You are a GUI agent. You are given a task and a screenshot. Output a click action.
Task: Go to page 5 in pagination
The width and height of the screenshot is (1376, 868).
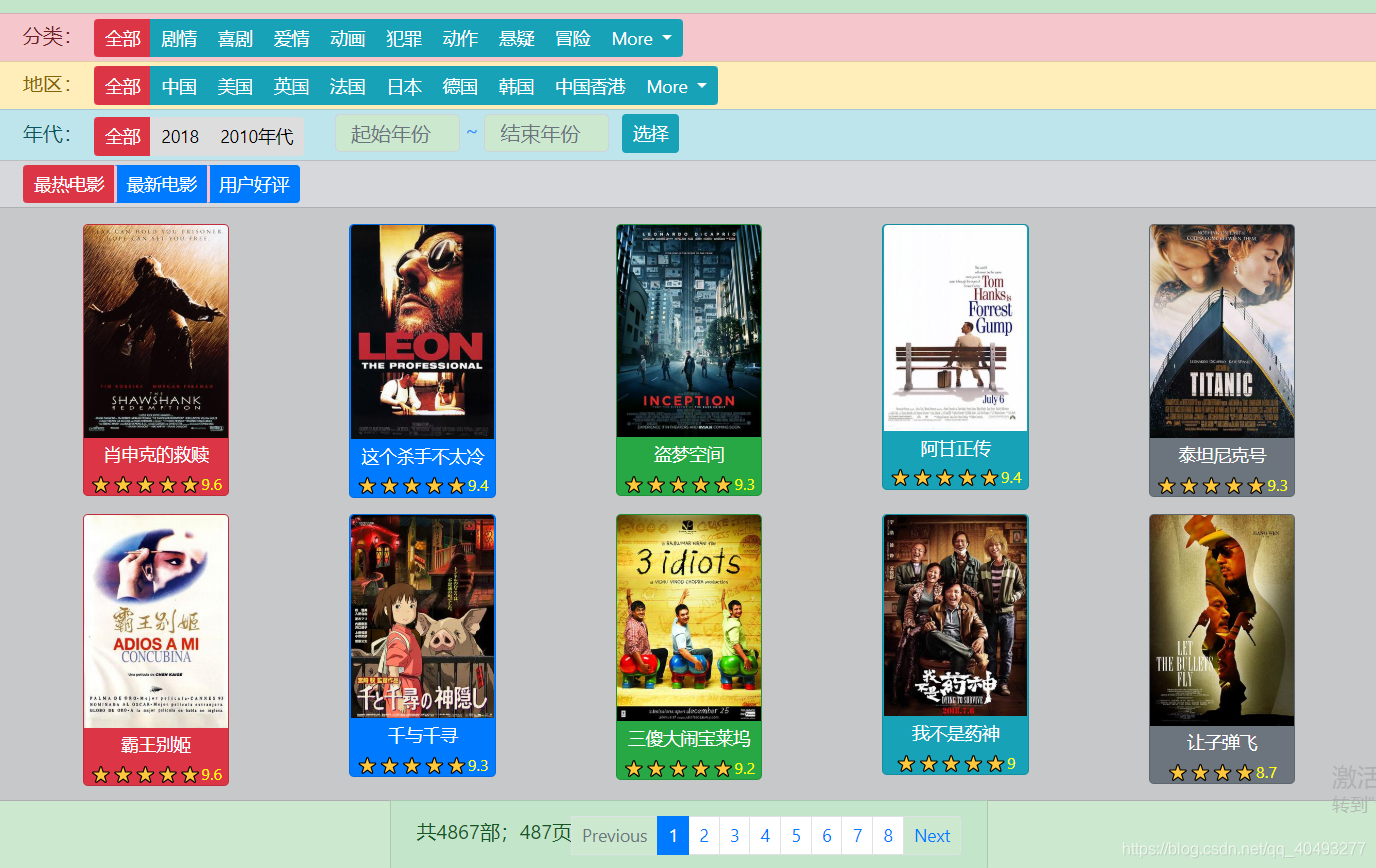tap(796, 836)
